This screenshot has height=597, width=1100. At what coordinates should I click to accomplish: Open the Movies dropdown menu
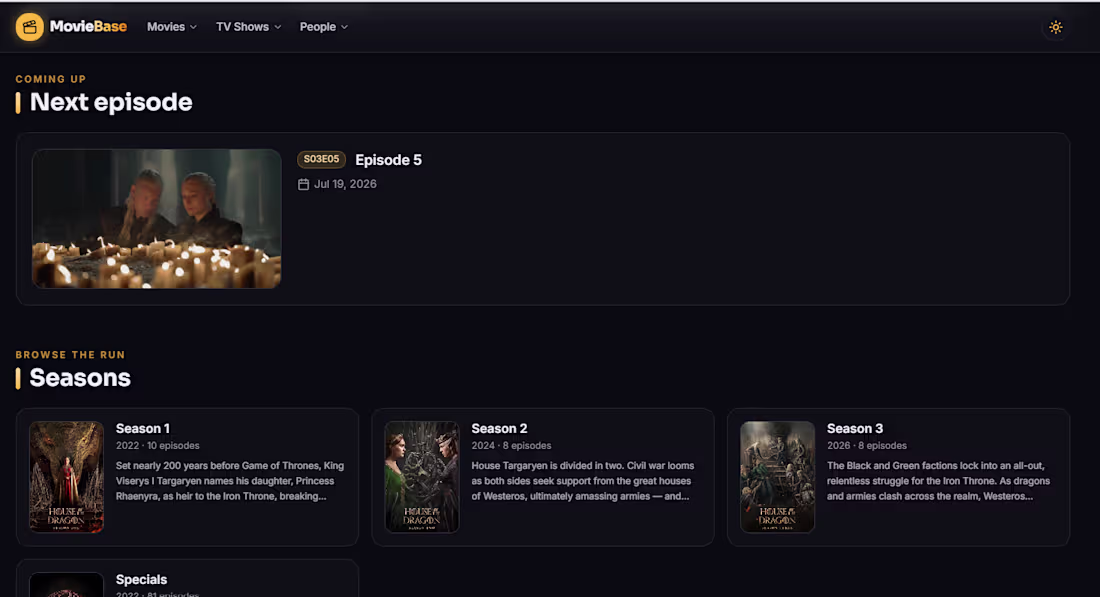172,27
